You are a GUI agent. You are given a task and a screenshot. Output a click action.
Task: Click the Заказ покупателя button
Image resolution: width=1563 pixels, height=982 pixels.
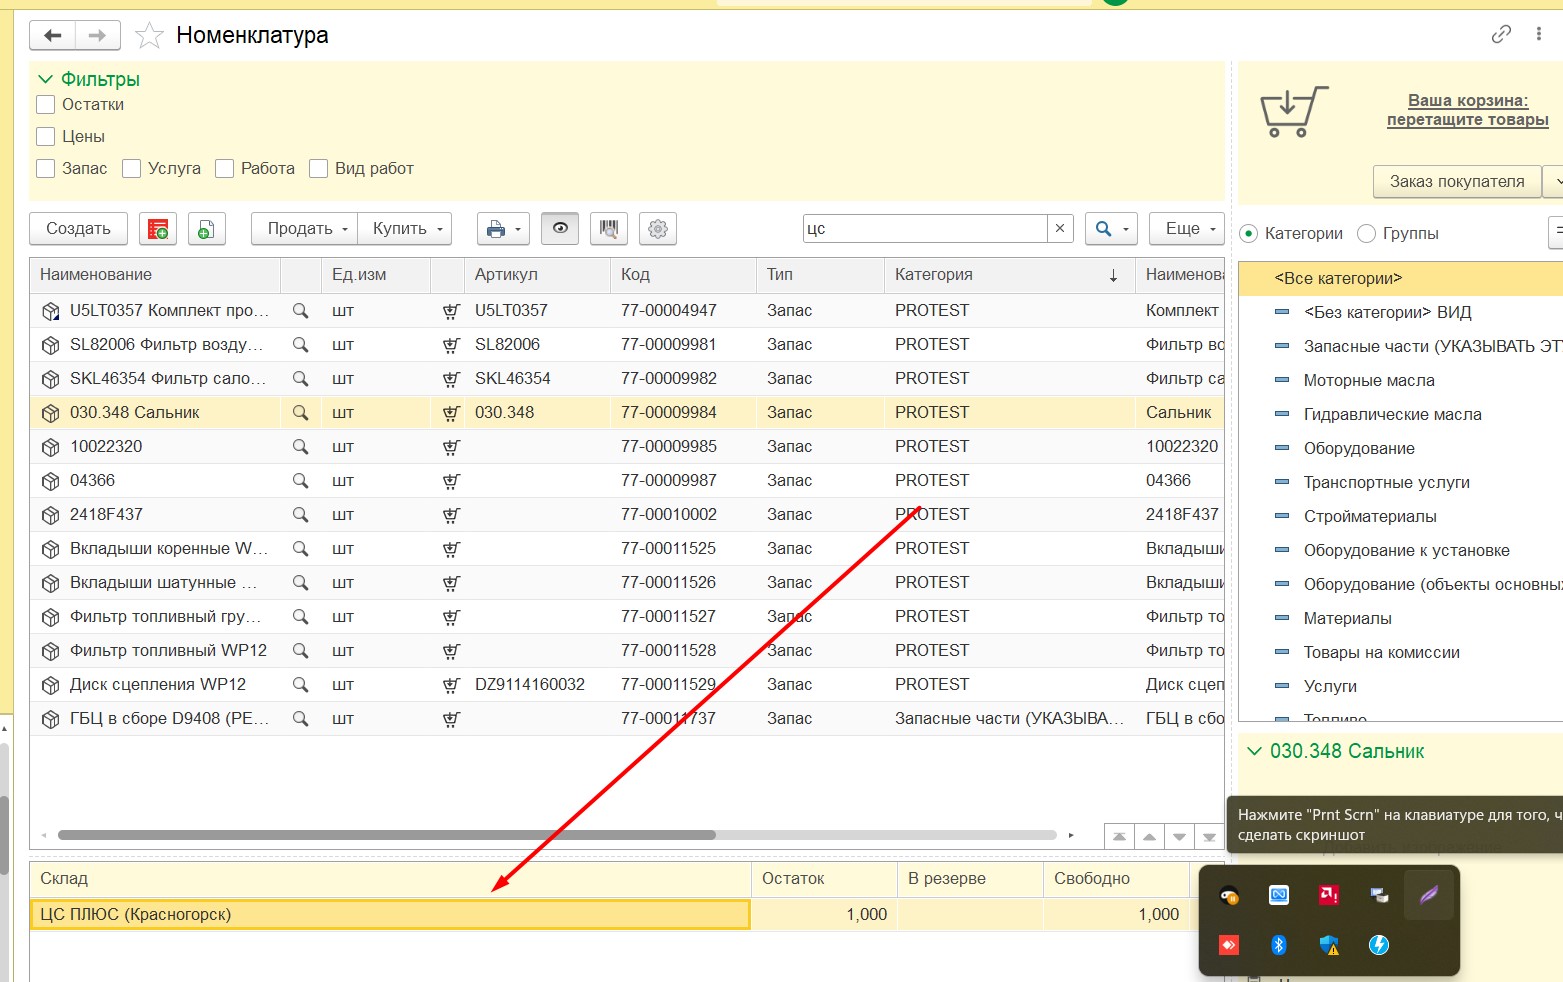pos(1456,182)
